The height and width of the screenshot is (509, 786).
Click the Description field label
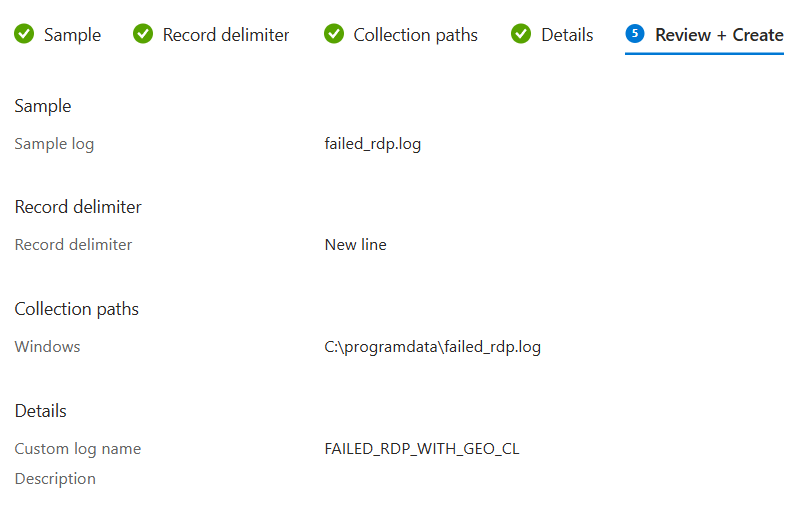(x=55, y=479)
